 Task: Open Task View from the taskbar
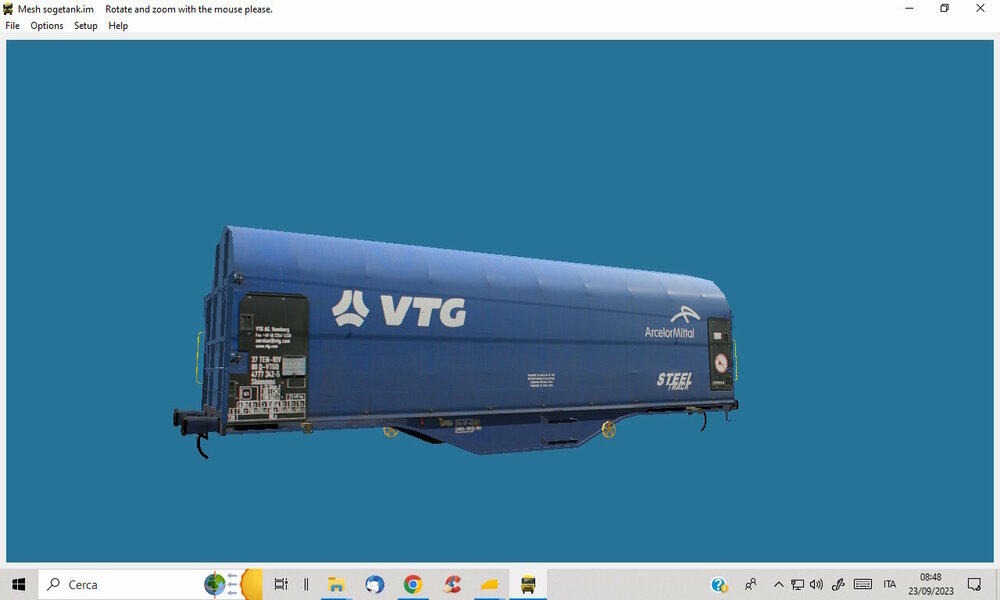[x=281, y=584]
